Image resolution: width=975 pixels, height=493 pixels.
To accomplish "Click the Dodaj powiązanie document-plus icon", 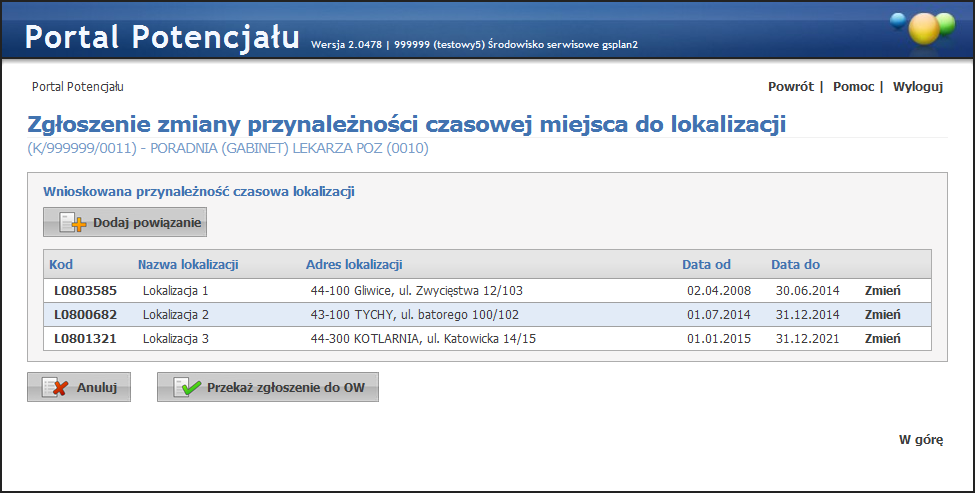I will pyautogui.click(x=72, y=223).
